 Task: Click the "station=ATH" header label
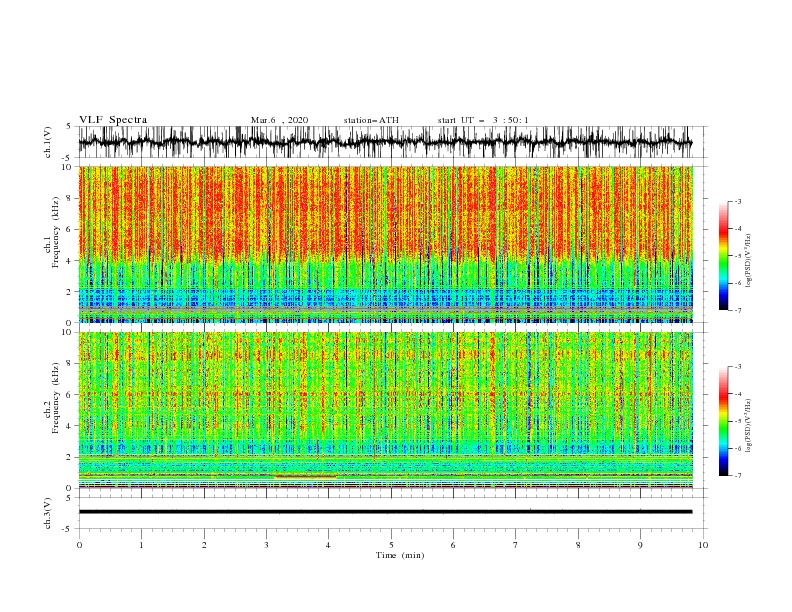coord(371,120)
